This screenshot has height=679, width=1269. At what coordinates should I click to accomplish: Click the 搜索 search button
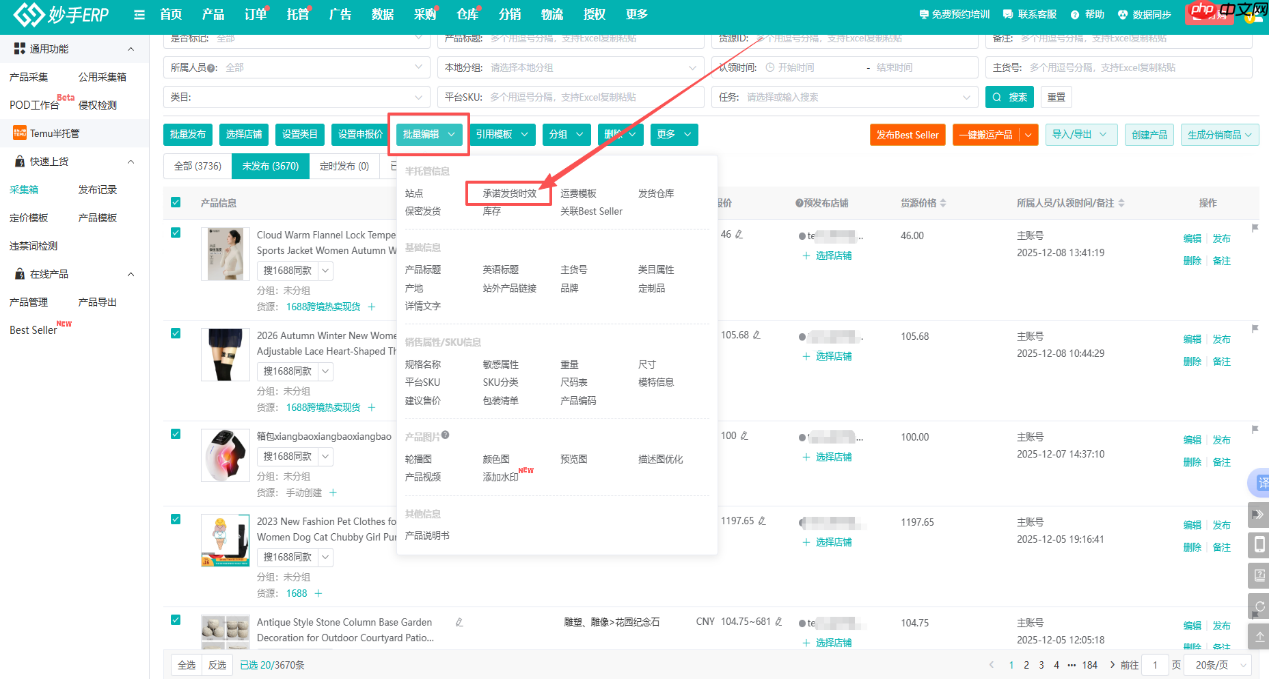(1009, 97)
